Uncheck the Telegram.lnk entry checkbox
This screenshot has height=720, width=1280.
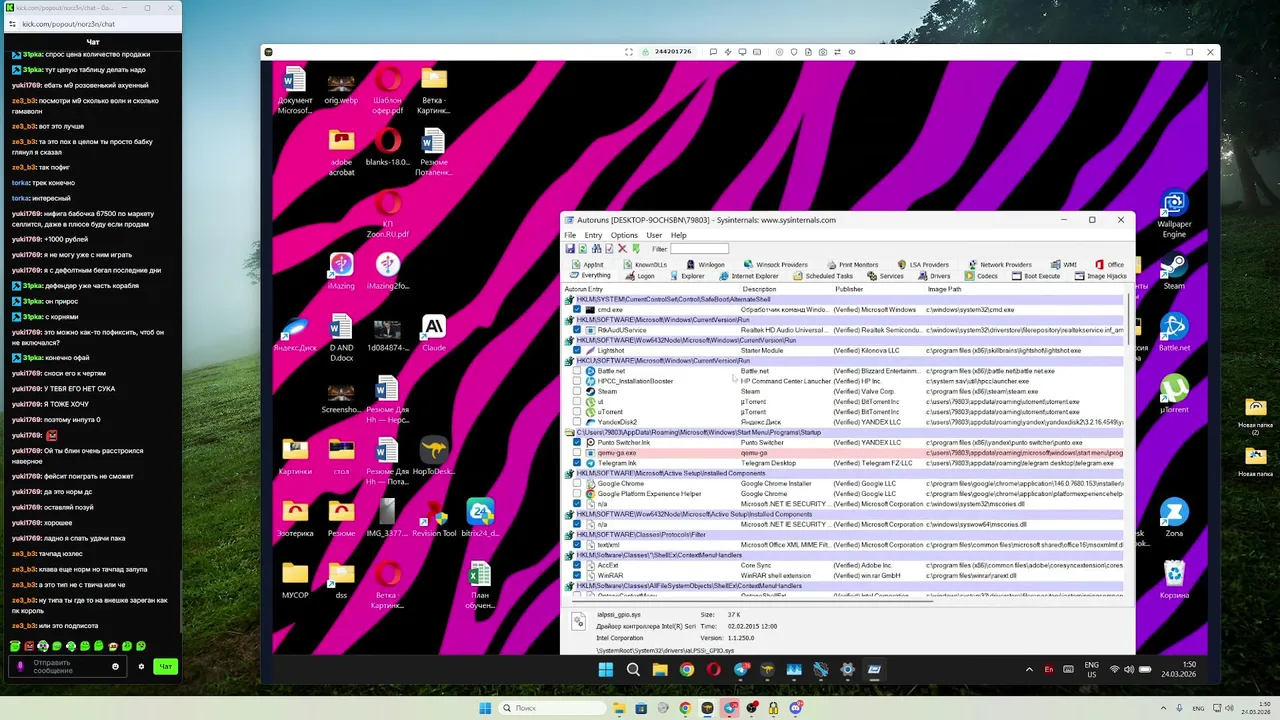click(x=577, y=463)
